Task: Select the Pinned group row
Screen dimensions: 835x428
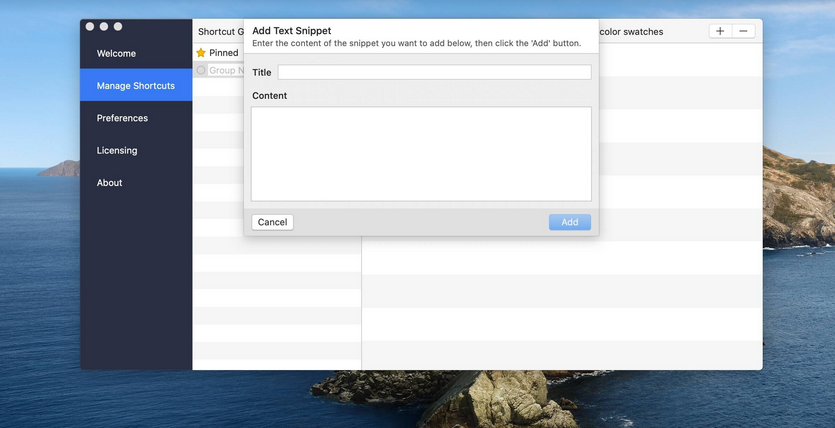Action: pyautogui.click(x=218, y=53)
